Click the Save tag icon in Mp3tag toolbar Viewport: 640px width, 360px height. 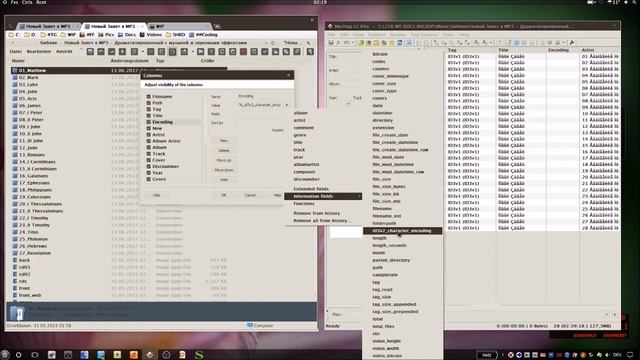tap(331, 43)
